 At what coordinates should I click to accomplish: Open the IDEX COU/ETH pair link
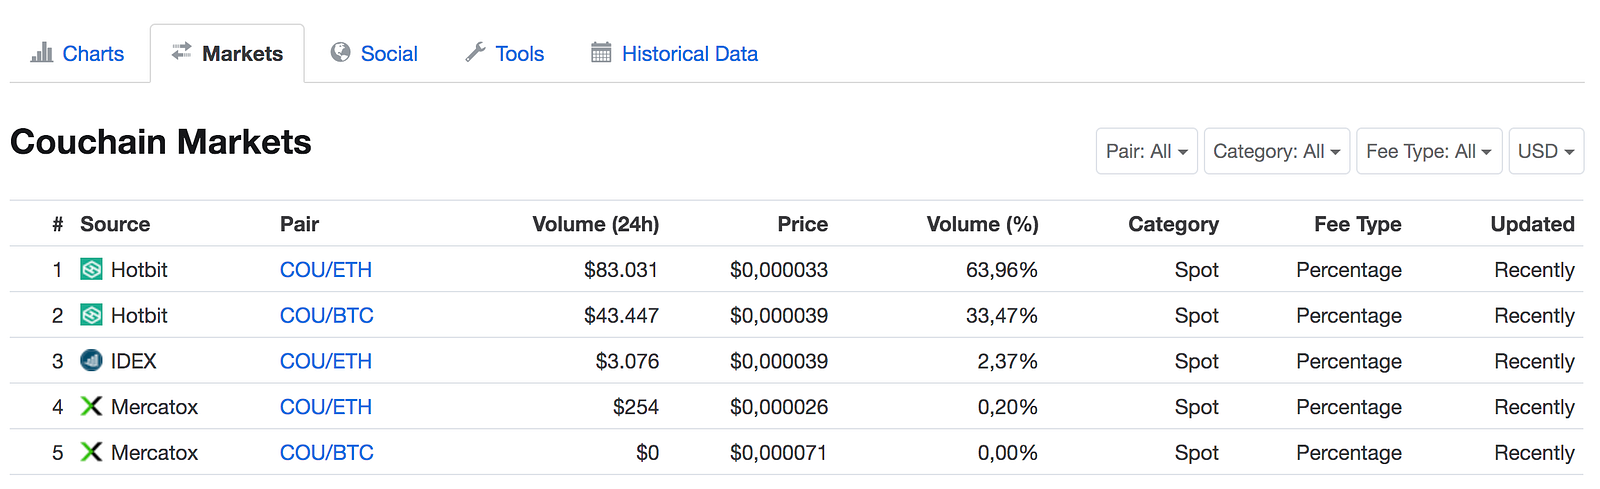tap(326, 361)
